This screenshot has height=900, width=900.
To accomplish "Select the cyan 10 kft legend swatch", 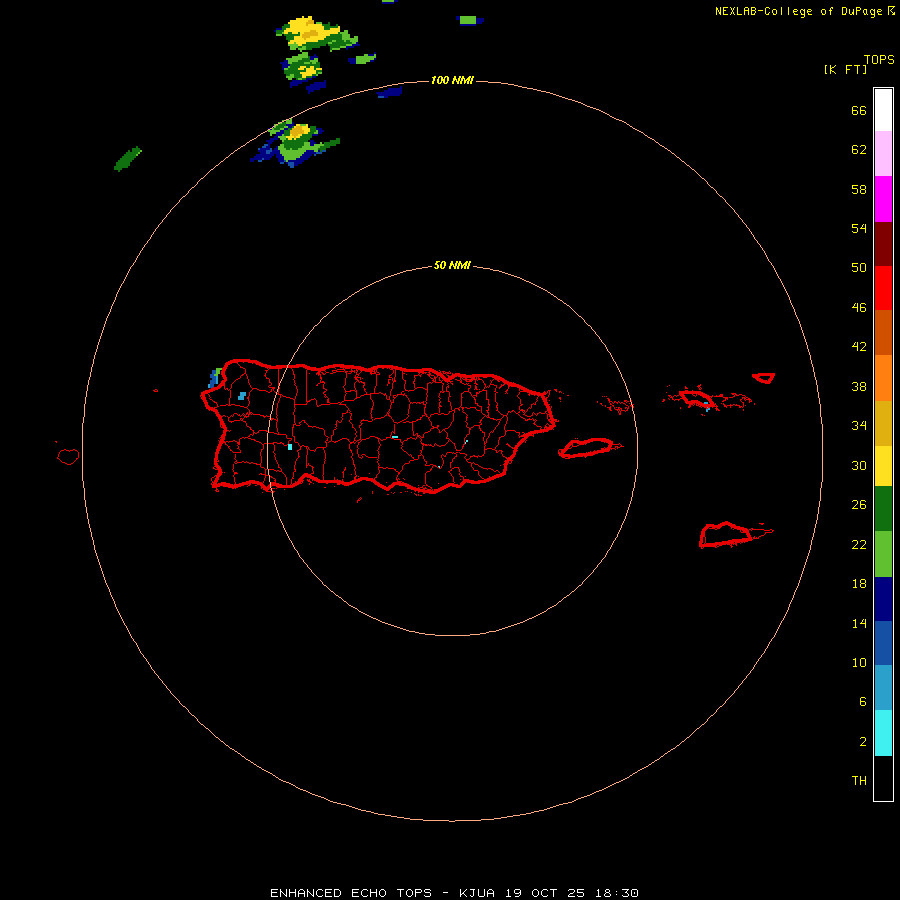I will tap(883, 732).
